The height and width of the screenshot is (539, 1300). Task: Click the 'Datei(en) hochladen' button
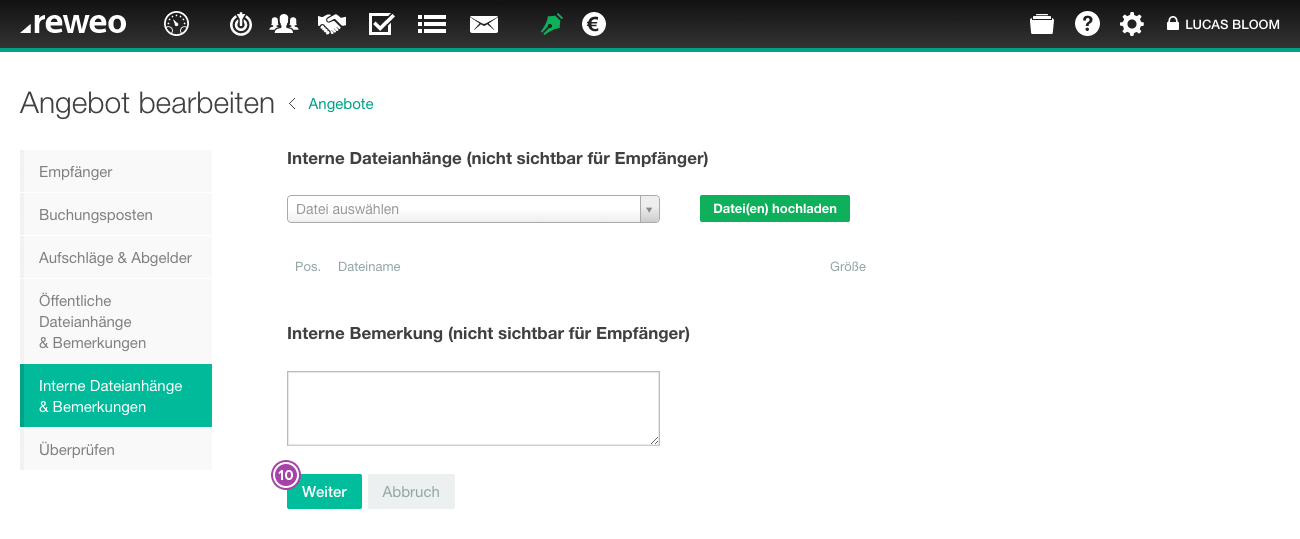tap(775, 209)
